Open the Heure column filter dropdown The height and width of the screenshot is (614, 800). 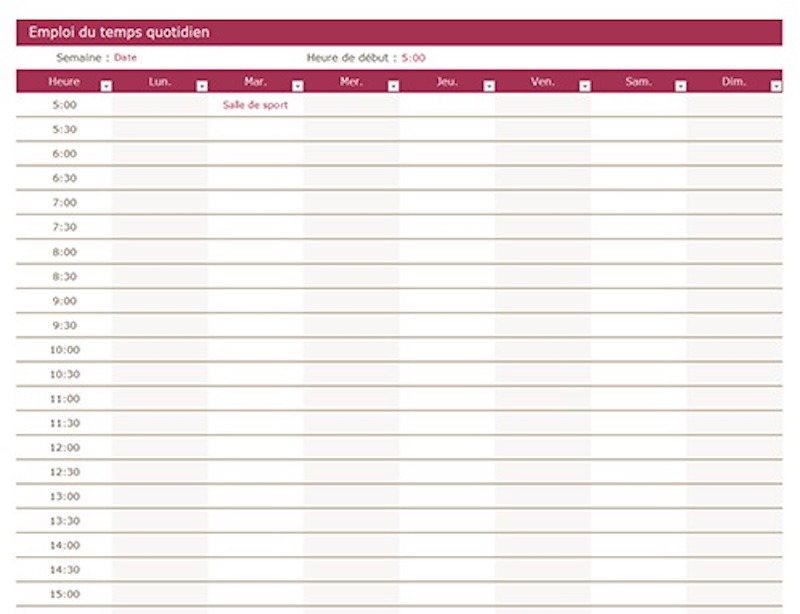coord(106,86)
